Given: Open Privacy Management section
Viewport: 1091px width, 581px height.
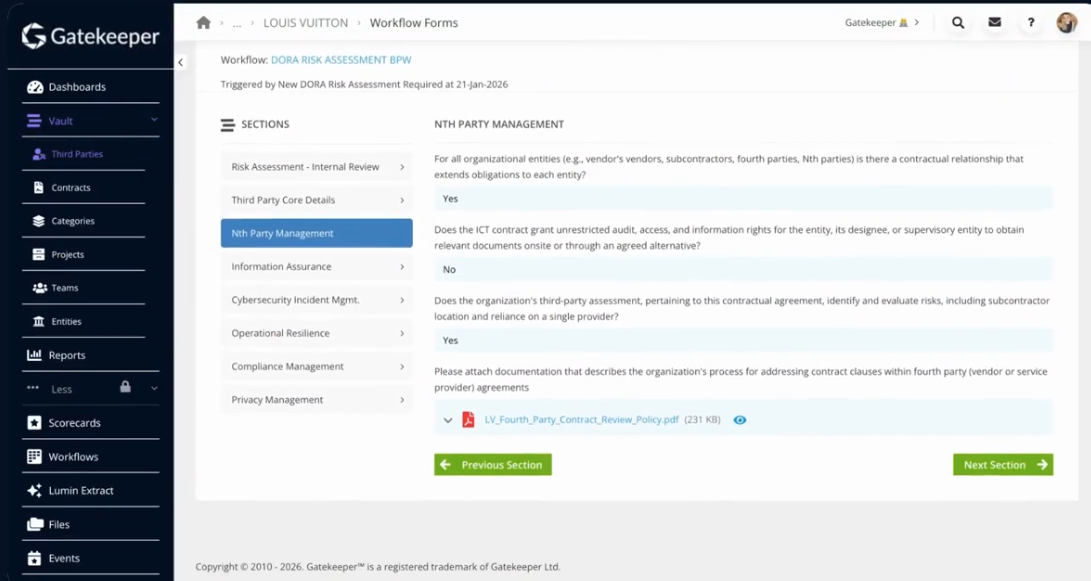Looking at the screenshot, I should (x=317, y=400).
